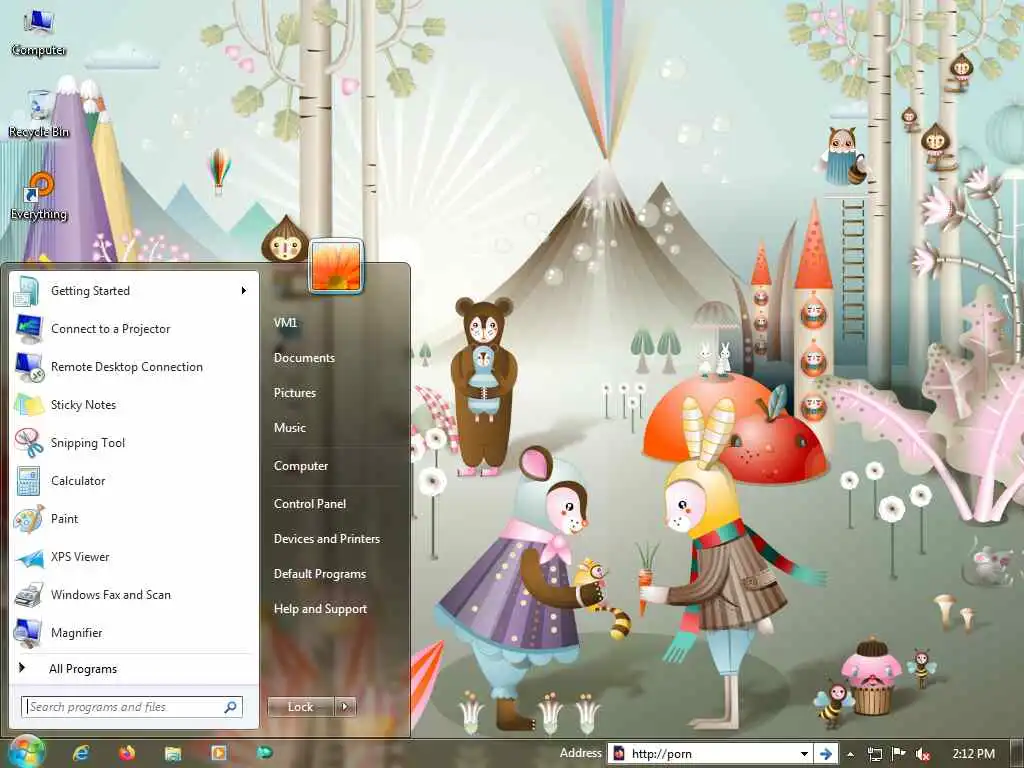Click the Lock button
Viewport: 1024px width, 768px height.
tap(300, 707)
